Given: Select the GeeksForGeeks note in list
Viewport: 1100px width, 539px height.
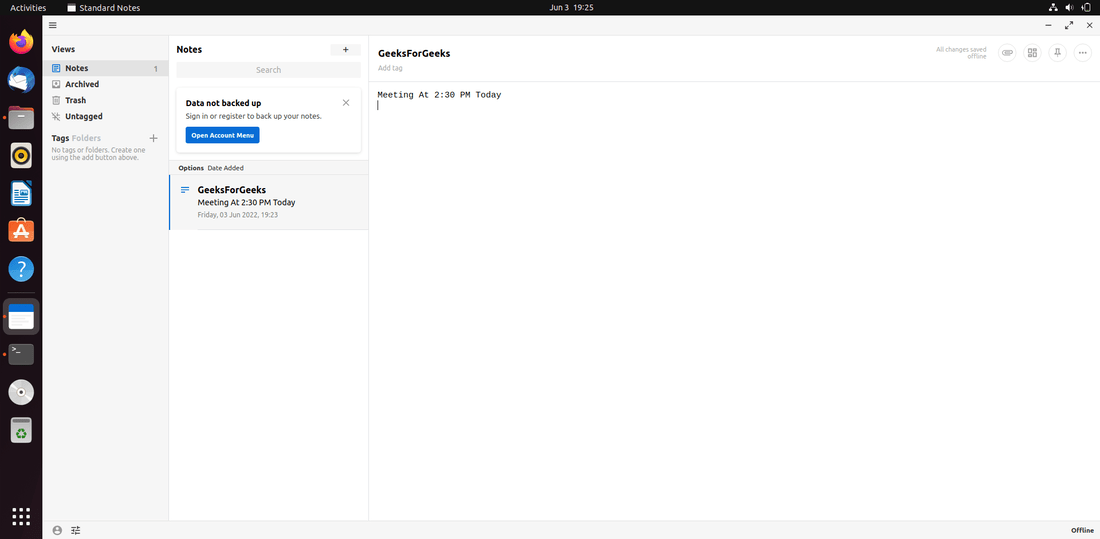Looking at the screenshot, I should [269, 202].
